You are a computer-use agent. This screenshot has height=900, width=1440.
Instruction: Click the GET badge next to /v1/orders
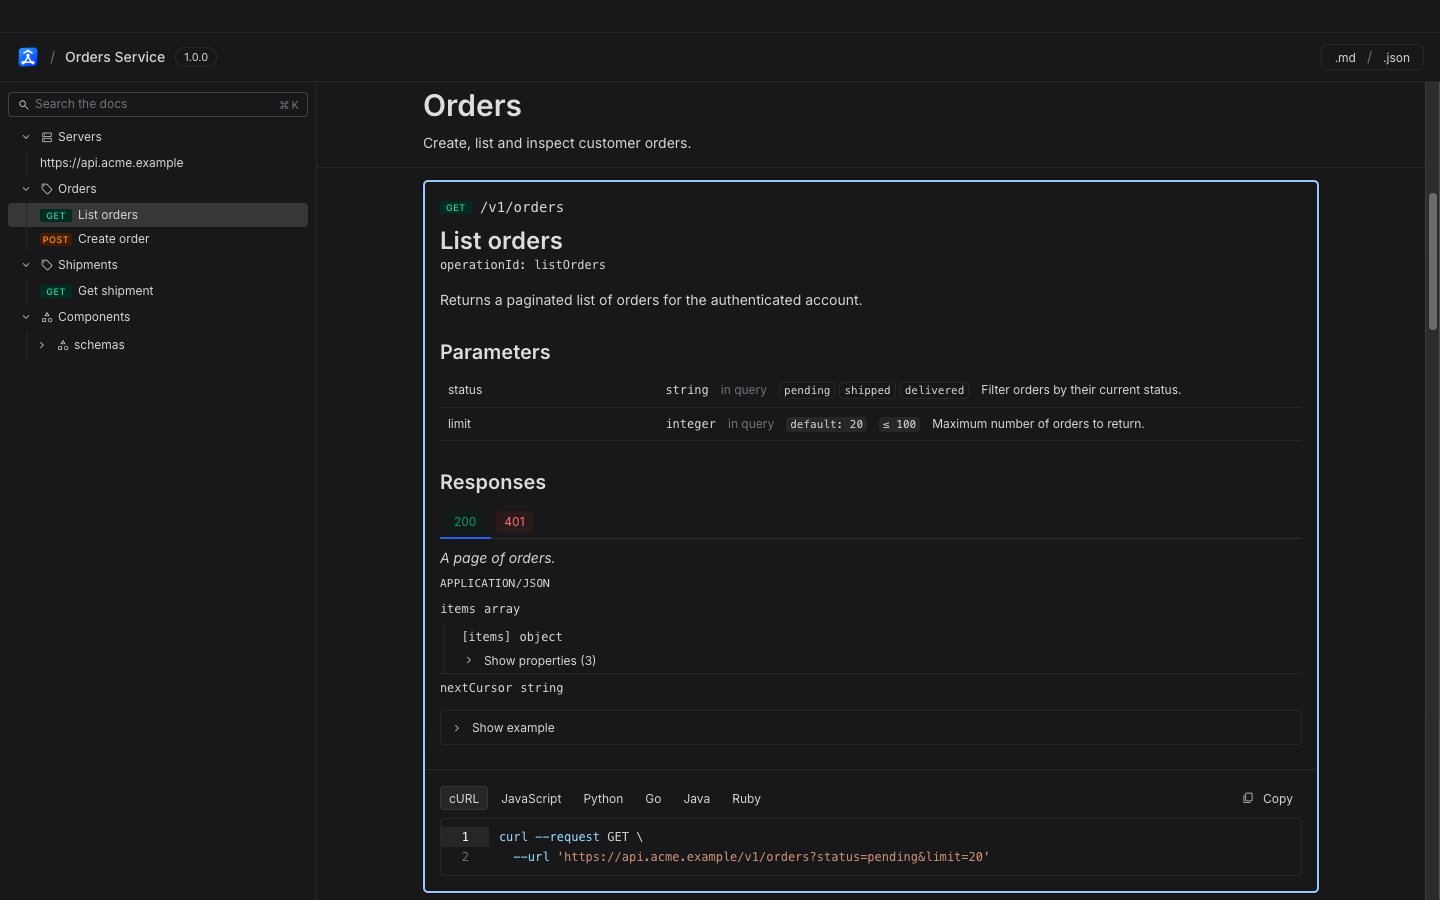coord(456,208)
